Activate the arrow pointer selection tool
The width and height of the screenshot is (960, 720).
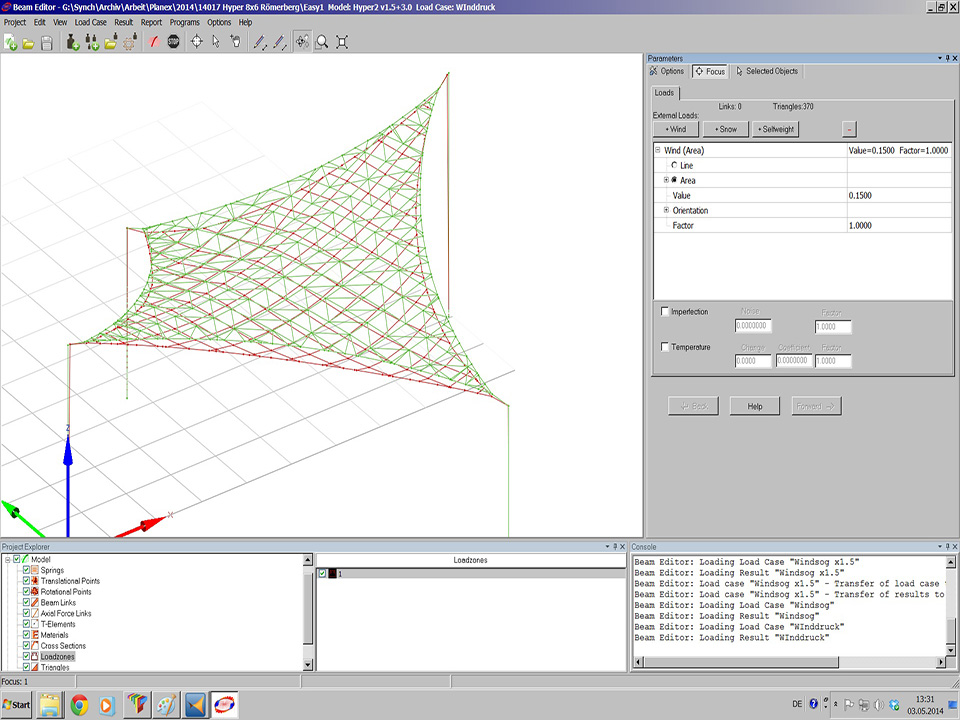click(x=216, y=42)
